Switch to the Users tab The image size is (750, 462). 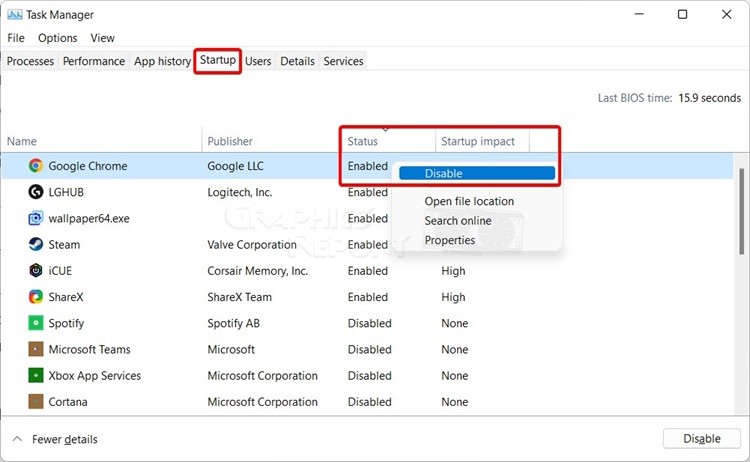point(258,61)
